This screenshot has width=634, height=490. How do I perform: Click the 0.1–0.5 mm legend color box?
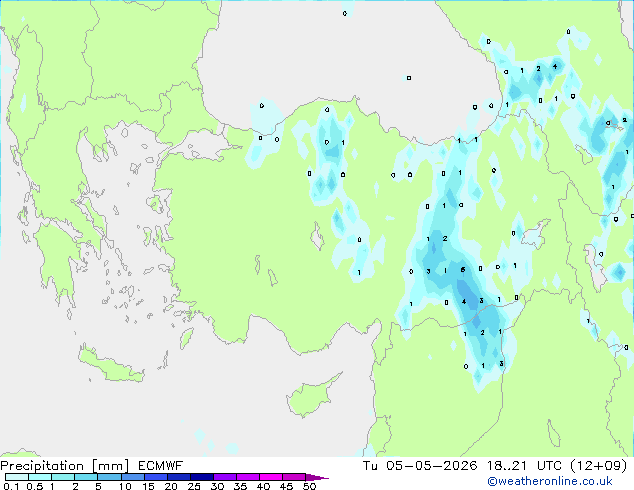(17, 477)
